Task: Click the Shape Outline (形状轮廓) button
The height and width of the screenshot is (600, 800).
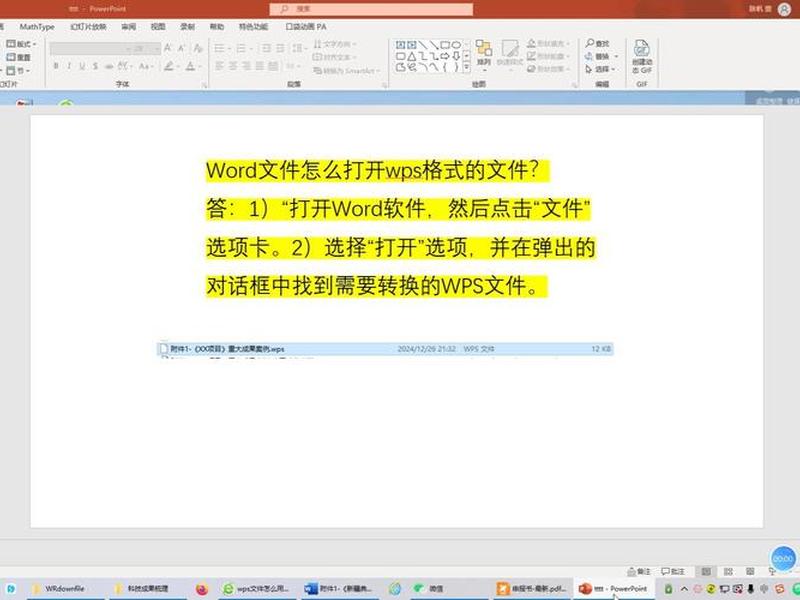Action: coord(548,56)
